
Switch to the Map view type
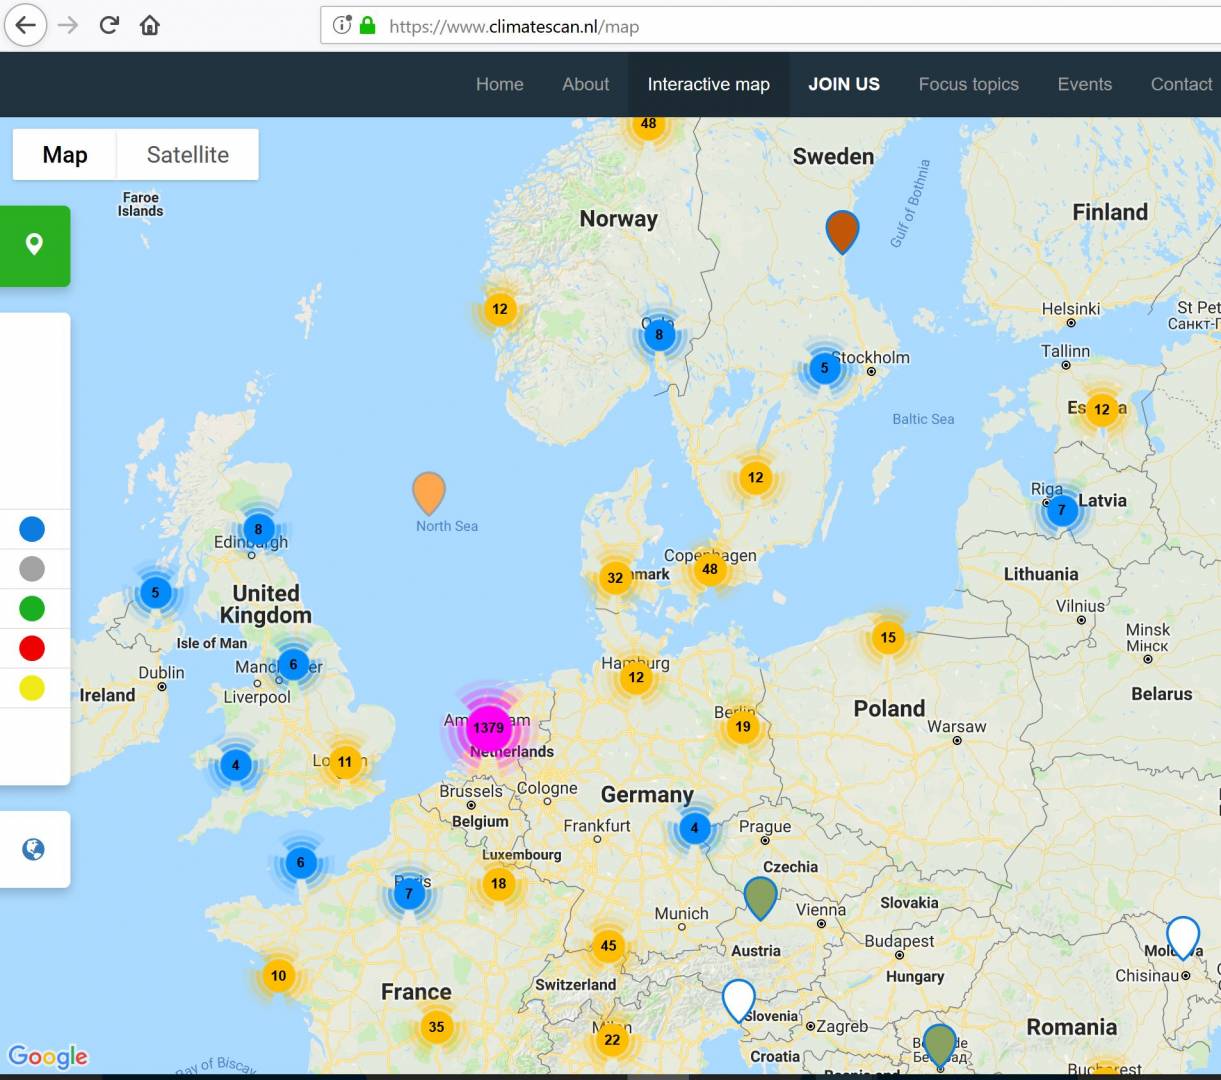pos(65,155)
